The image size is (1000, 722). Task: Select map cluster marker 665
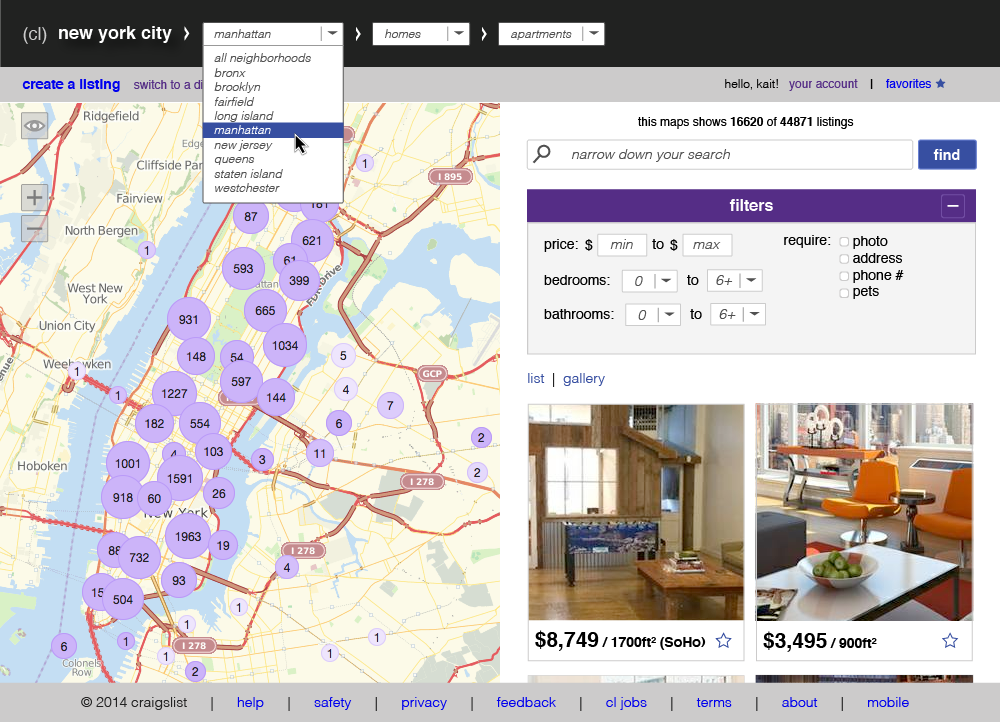265,311
